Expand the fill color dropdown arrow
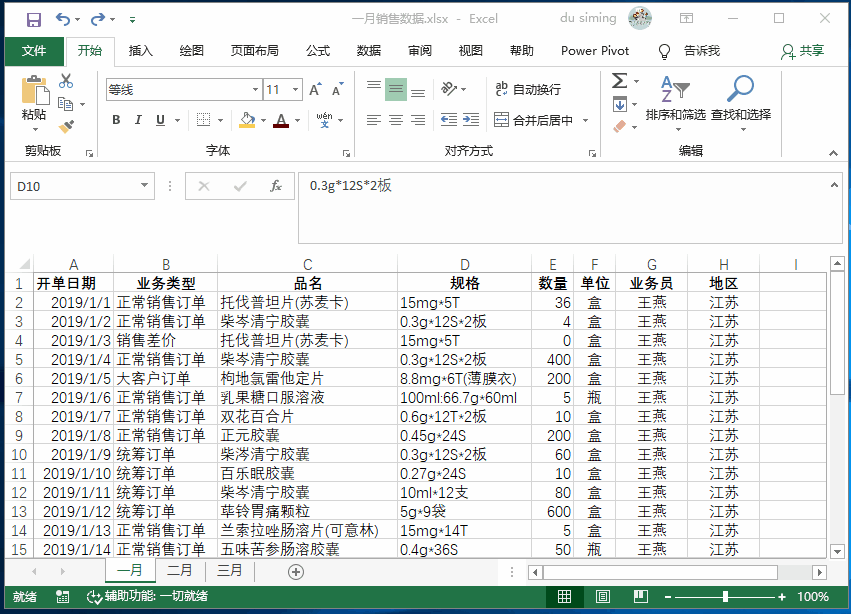 coord(264,118)
